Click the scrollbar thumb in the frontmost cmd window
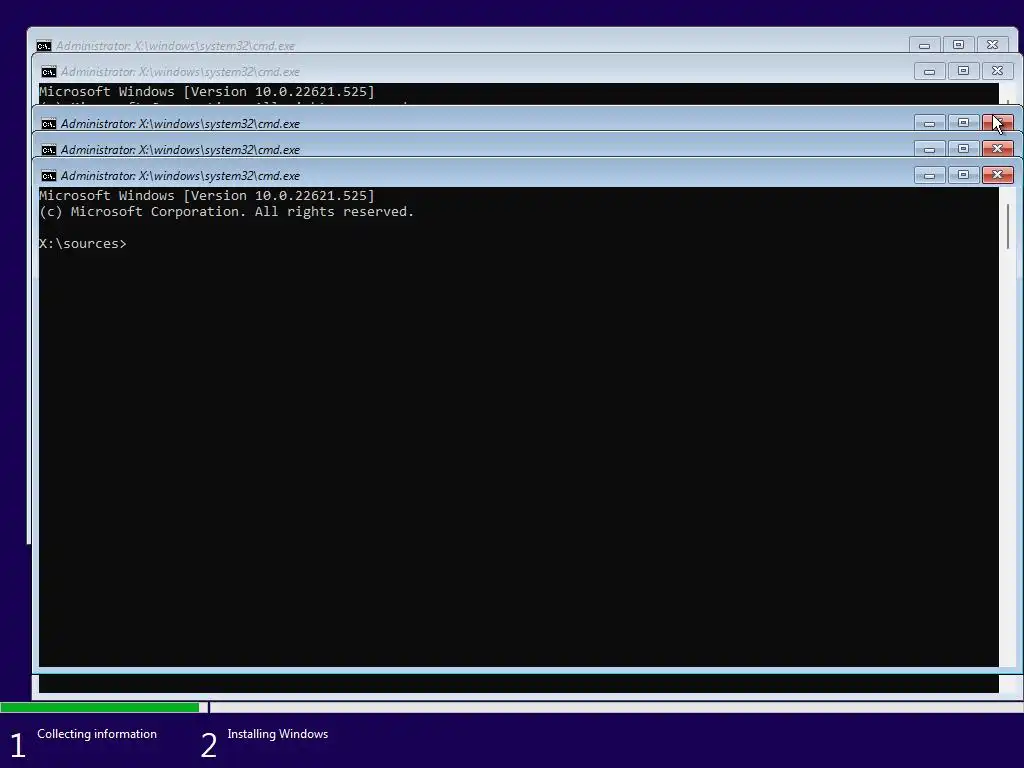Viewport: 1024px width, 768px height. 1008,227
